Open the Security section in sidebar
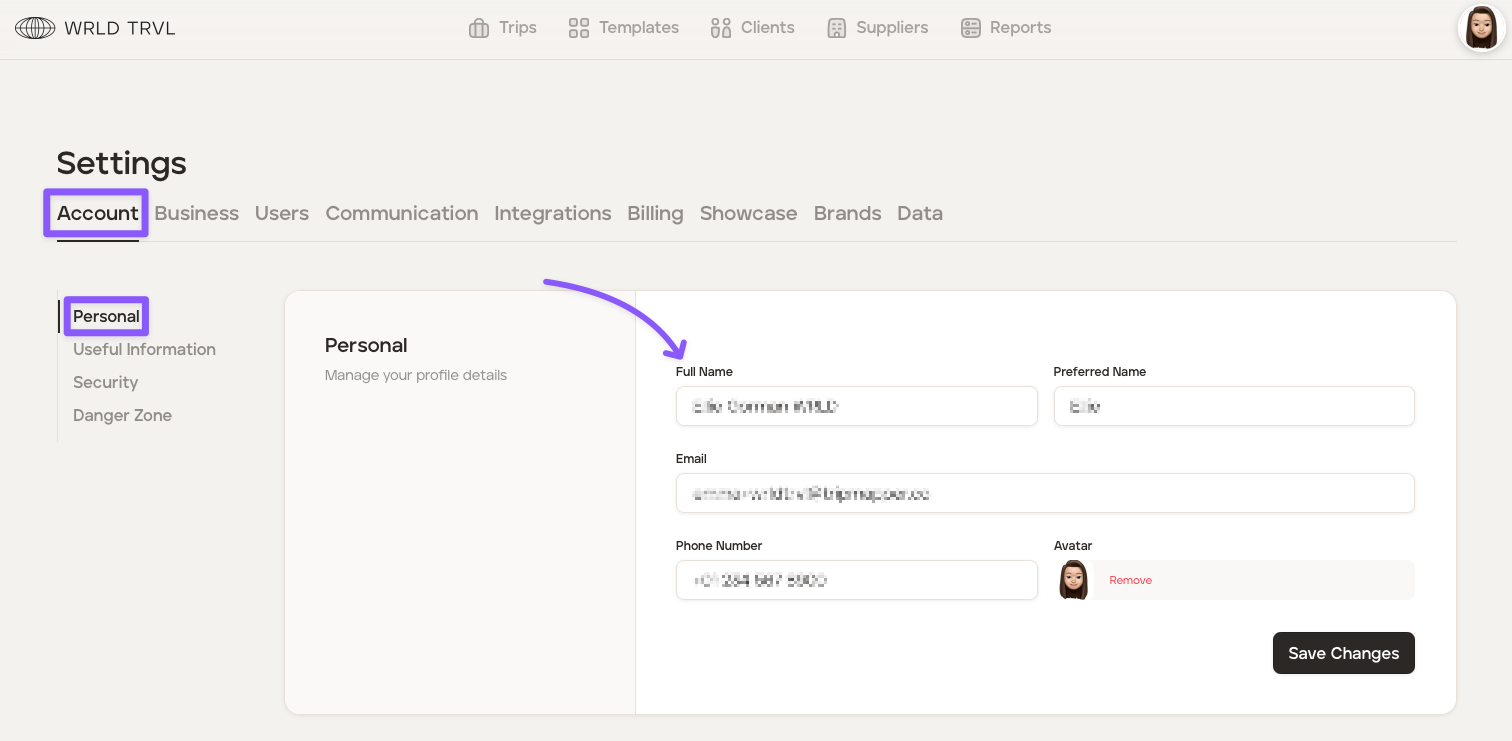1512x741 pixels. [105, 382]
